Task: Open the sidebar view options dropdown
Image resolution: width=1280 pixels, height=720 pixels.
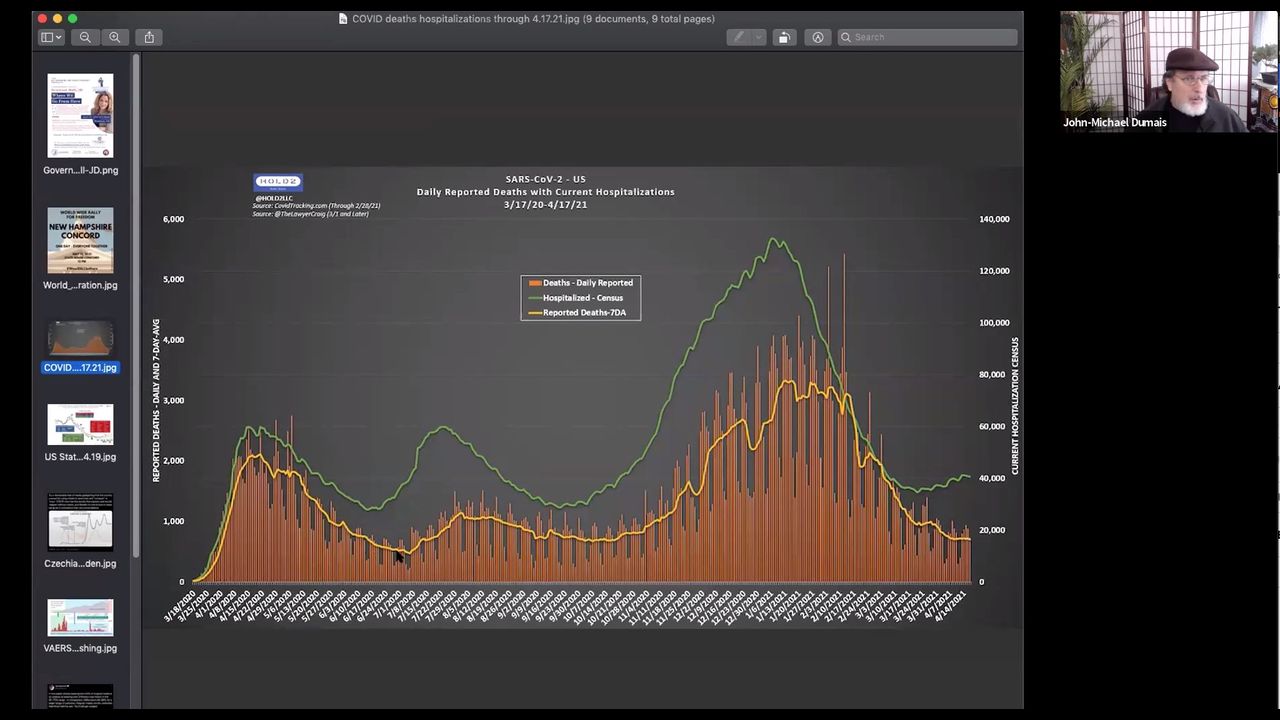Action: tap(51, 37)
